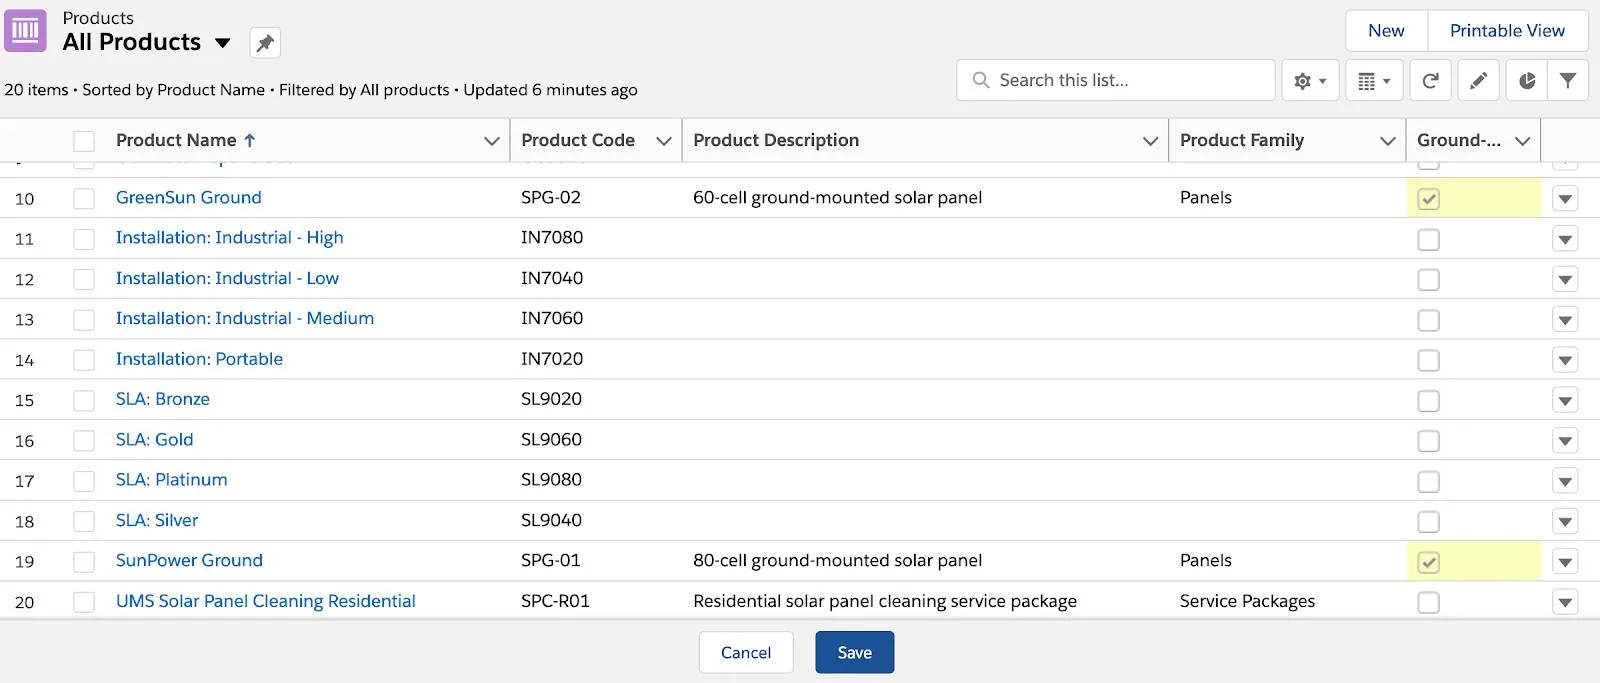Viewport: 1600px width, 683px height.
Task: Click Panels family in GreenSun Ground row
Action: click(x=1206, y=198)
